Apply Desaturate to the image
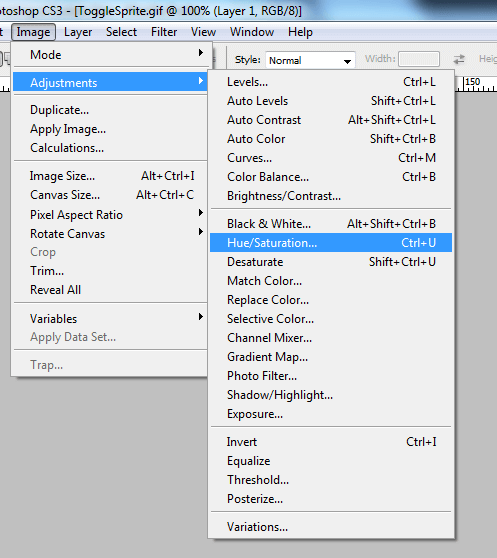 [x=331, y=262]
